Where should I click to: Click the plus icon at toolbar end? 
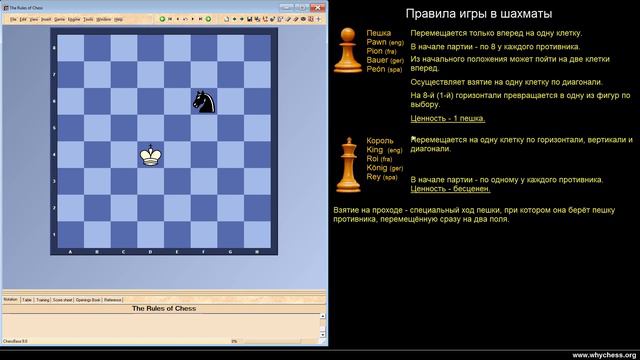pos(319,19)
